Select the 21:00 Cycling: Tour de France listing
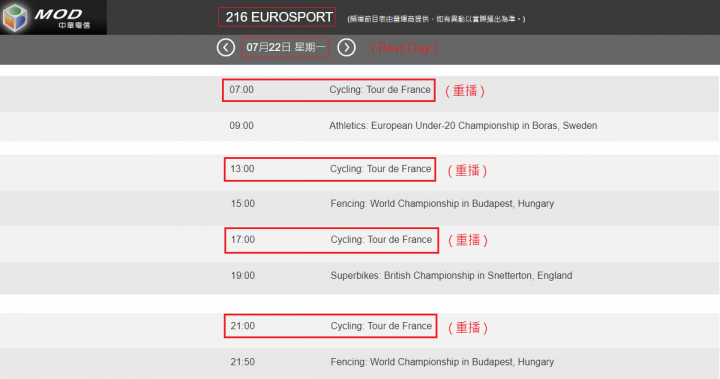 tap(331, 326)
